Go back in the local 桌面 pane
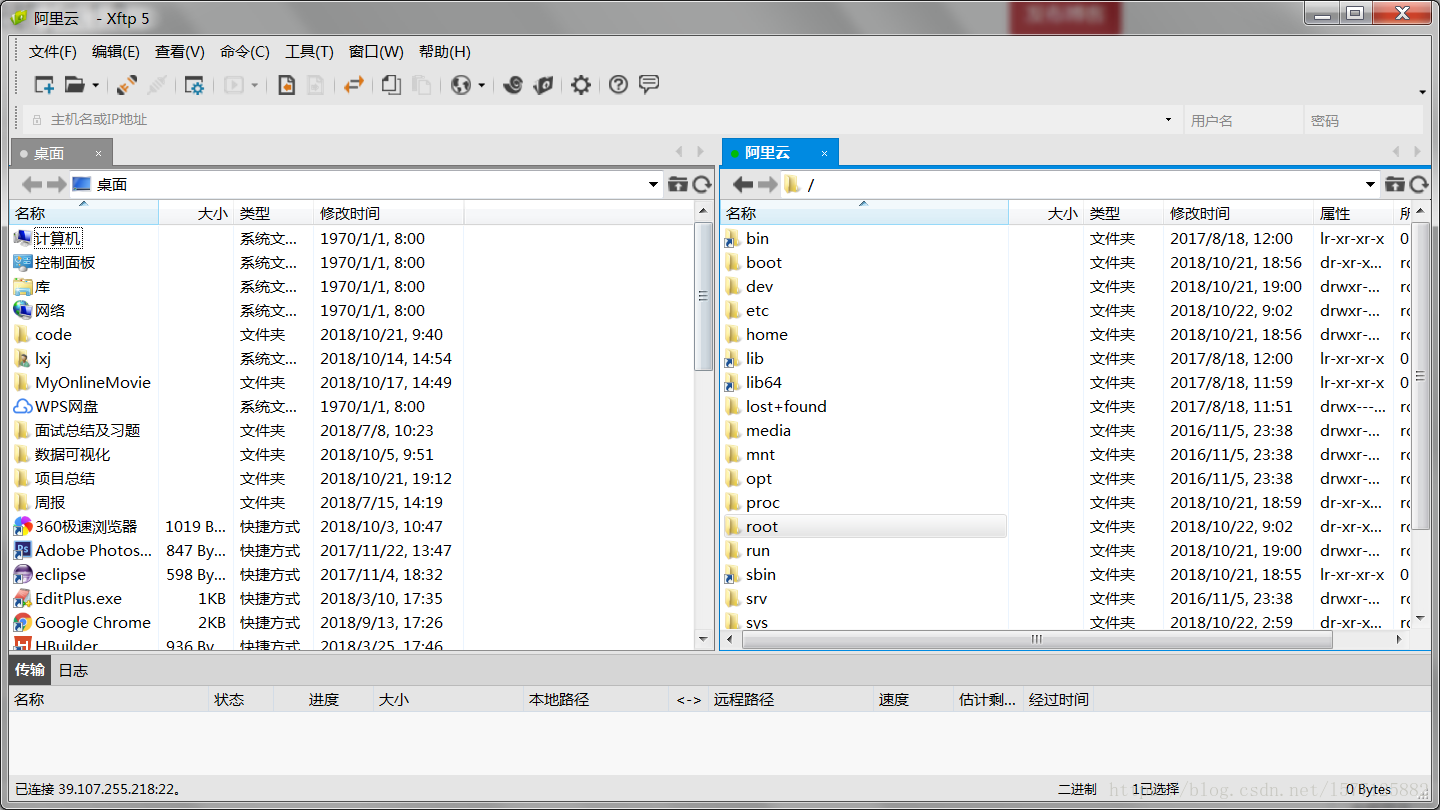Screen dimensions: 1440x810 click(x=32, y=184)
